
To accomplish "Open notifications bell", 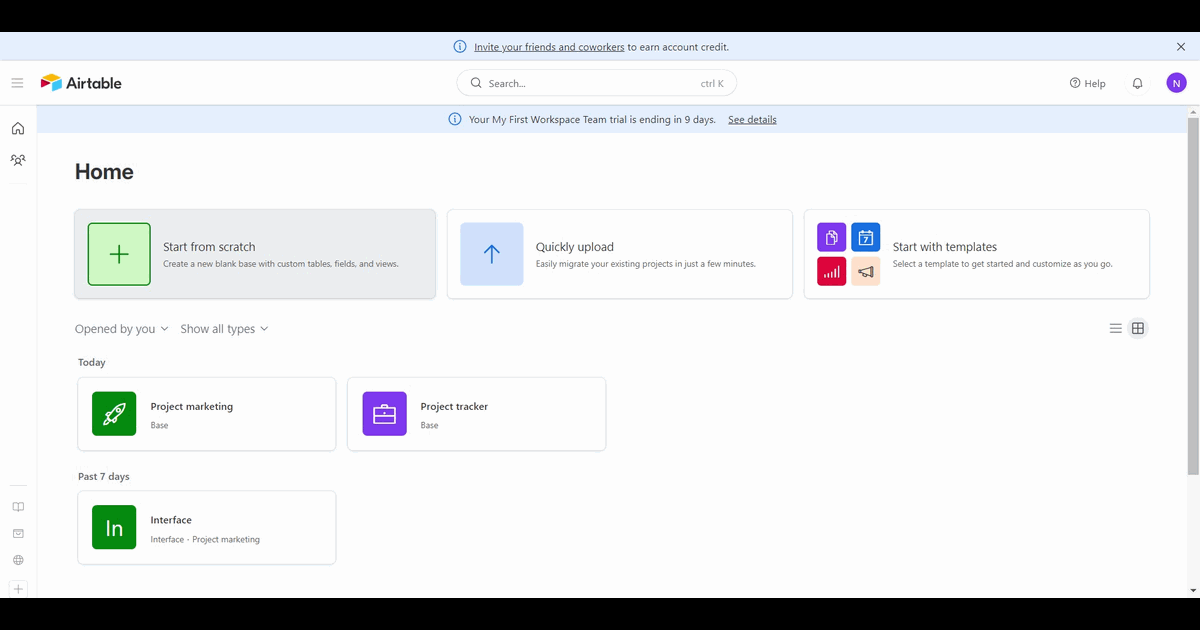I will click(x=1137, y=83).
